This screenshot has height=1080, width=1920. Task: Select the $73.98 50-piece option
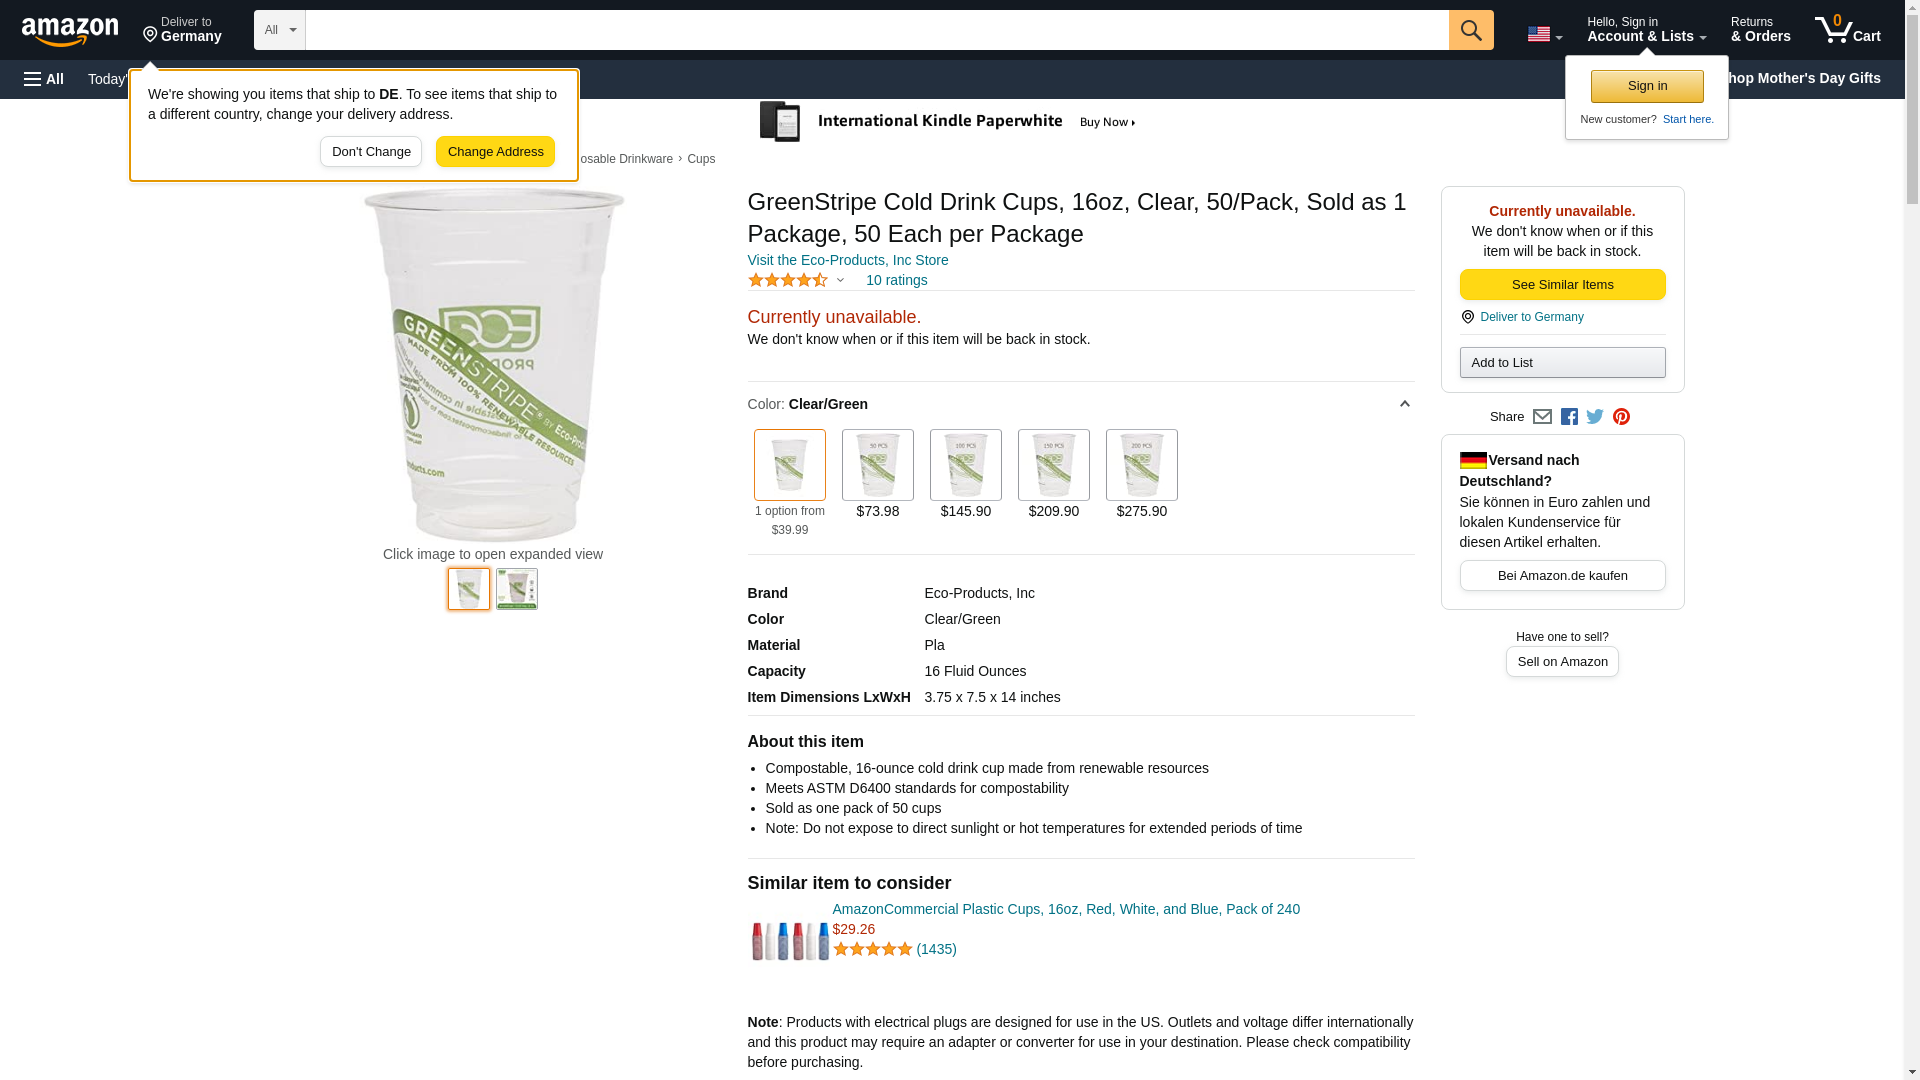[877, 466]
